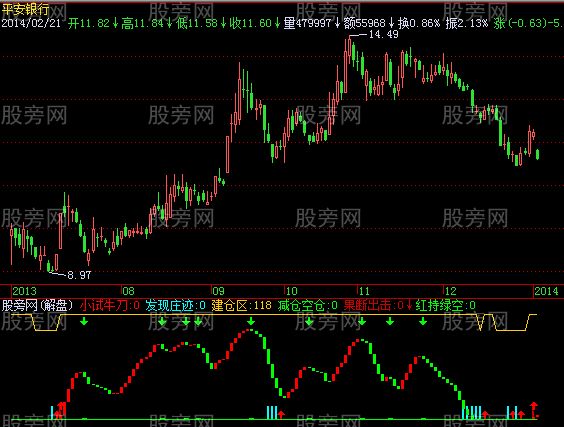
Task: Click the green 减仓空仓 indicator label
Action: tap(301, 306)
